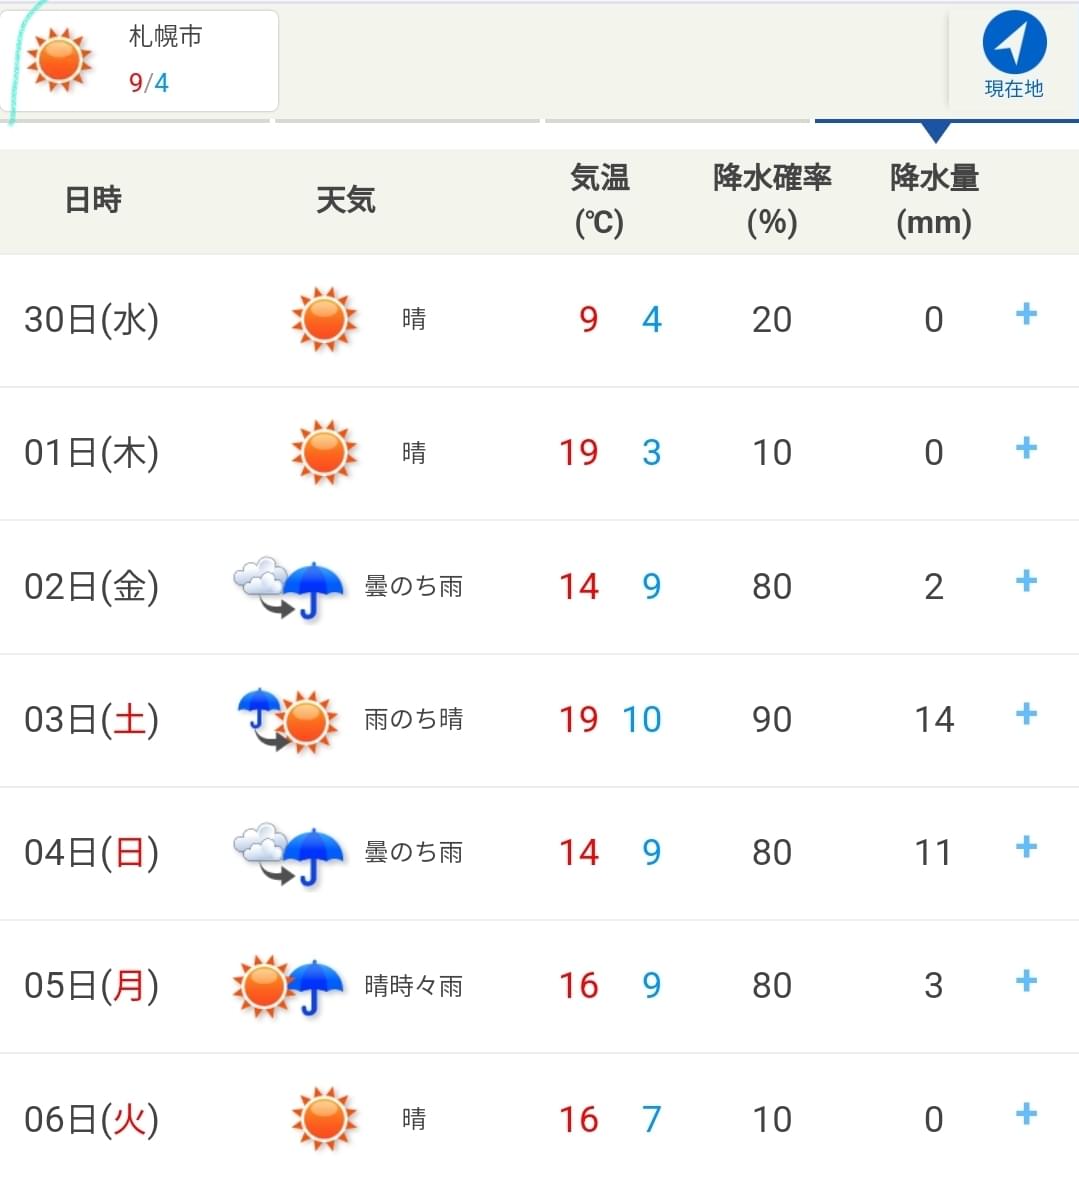Open the 札幌市 location card
Viewport: 1079px width, 1182px height.
[139, 61]
